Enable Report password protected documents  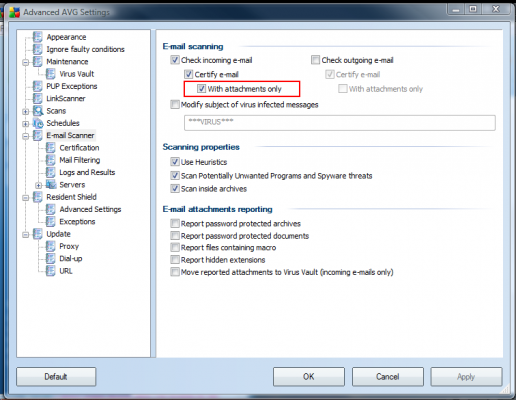175,236
